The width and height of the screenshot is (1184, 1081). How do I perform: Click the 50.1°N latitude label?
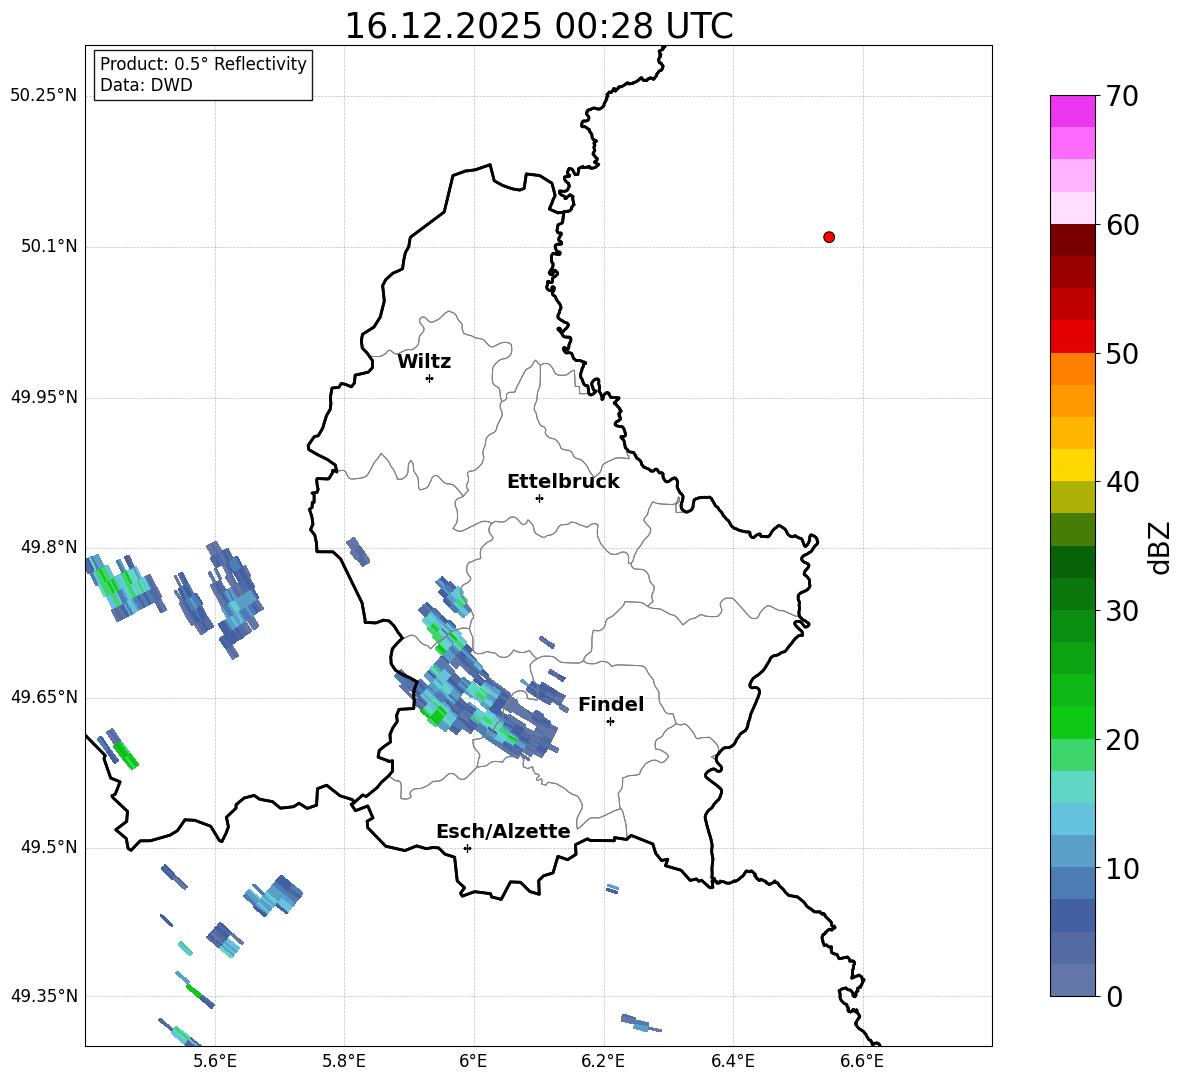pyautogui.click(x=48, y=246)
